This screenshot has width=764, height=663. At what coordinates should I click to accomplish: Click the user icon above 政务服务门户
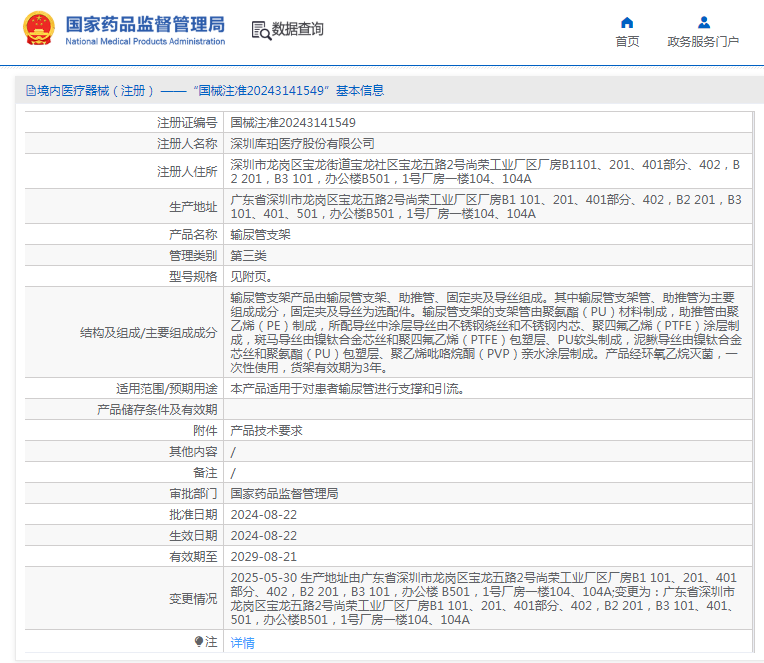(704, 22)
